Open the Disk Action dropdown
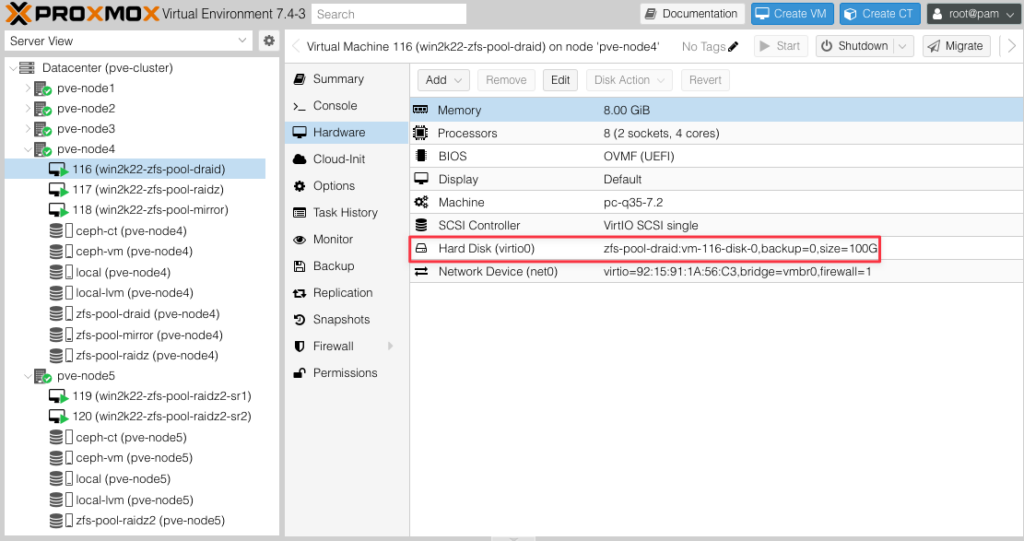 click(629, 80)
